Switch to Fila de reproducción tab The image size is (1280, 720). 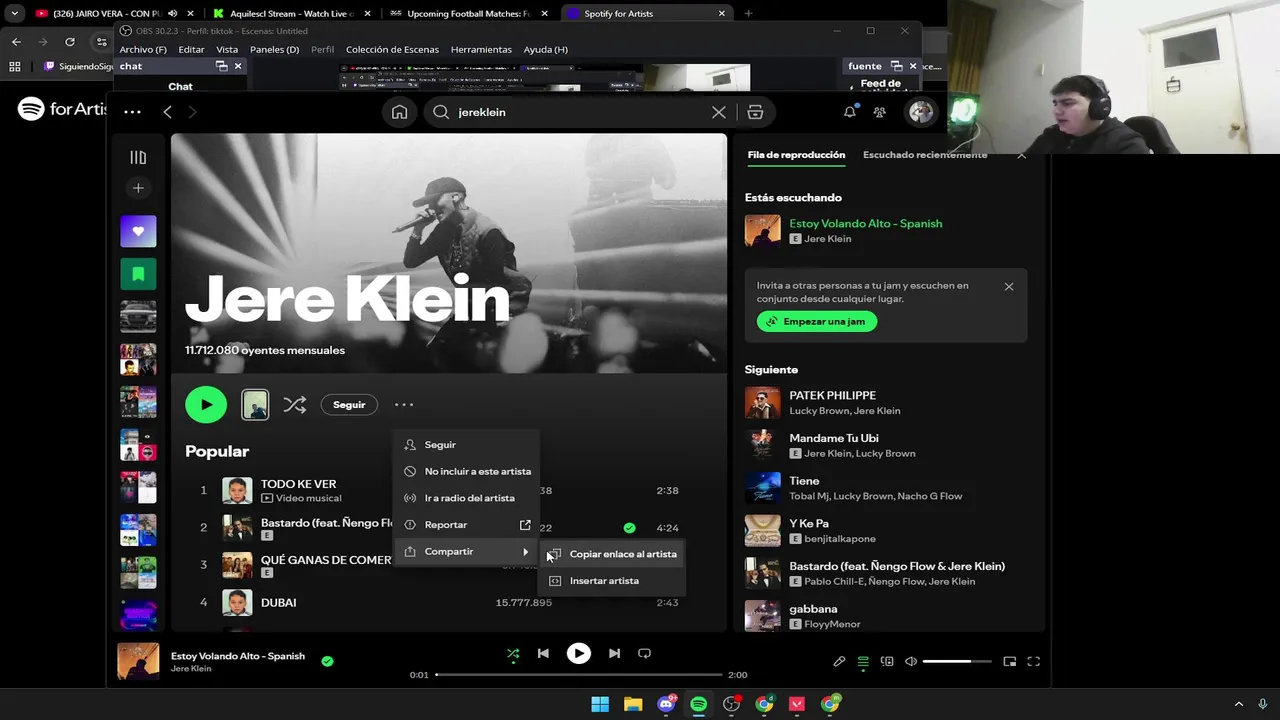pos(796,155)
